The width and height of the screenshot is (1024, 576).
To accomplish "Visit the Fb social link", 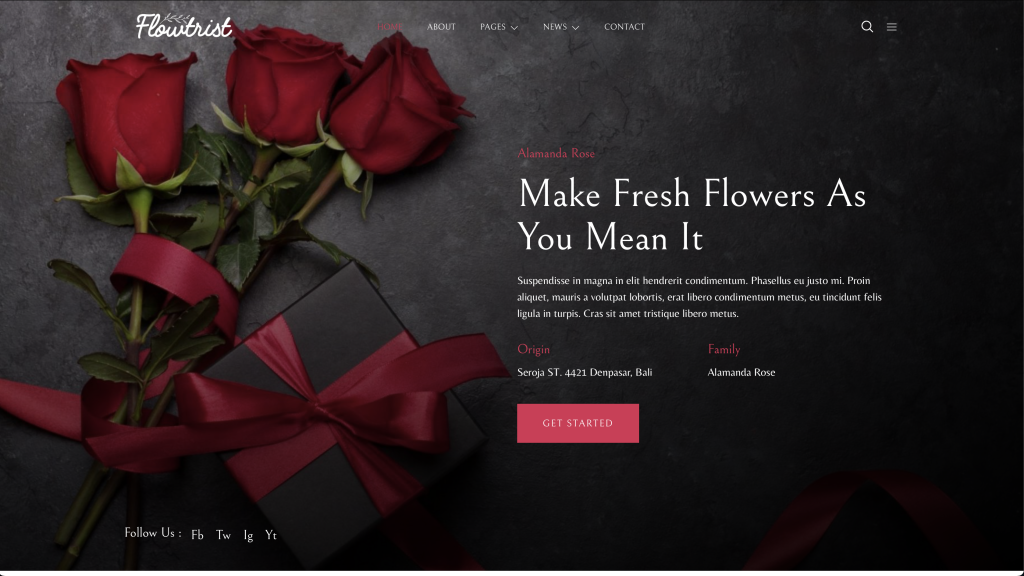I will pyautogui.click(x=197, y=535).
